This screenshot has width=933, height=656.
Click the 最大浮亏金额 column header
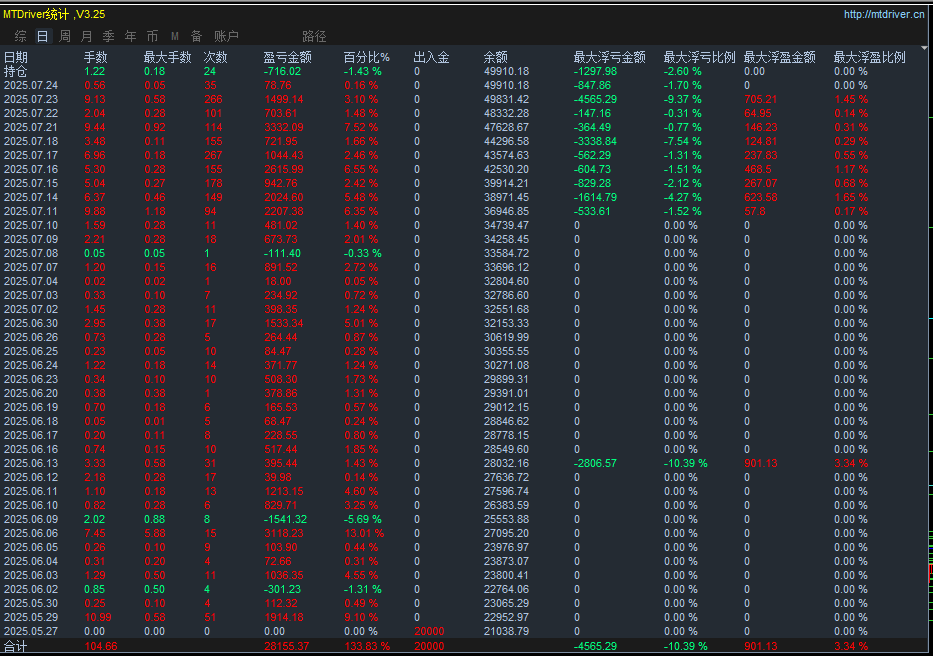609,57
